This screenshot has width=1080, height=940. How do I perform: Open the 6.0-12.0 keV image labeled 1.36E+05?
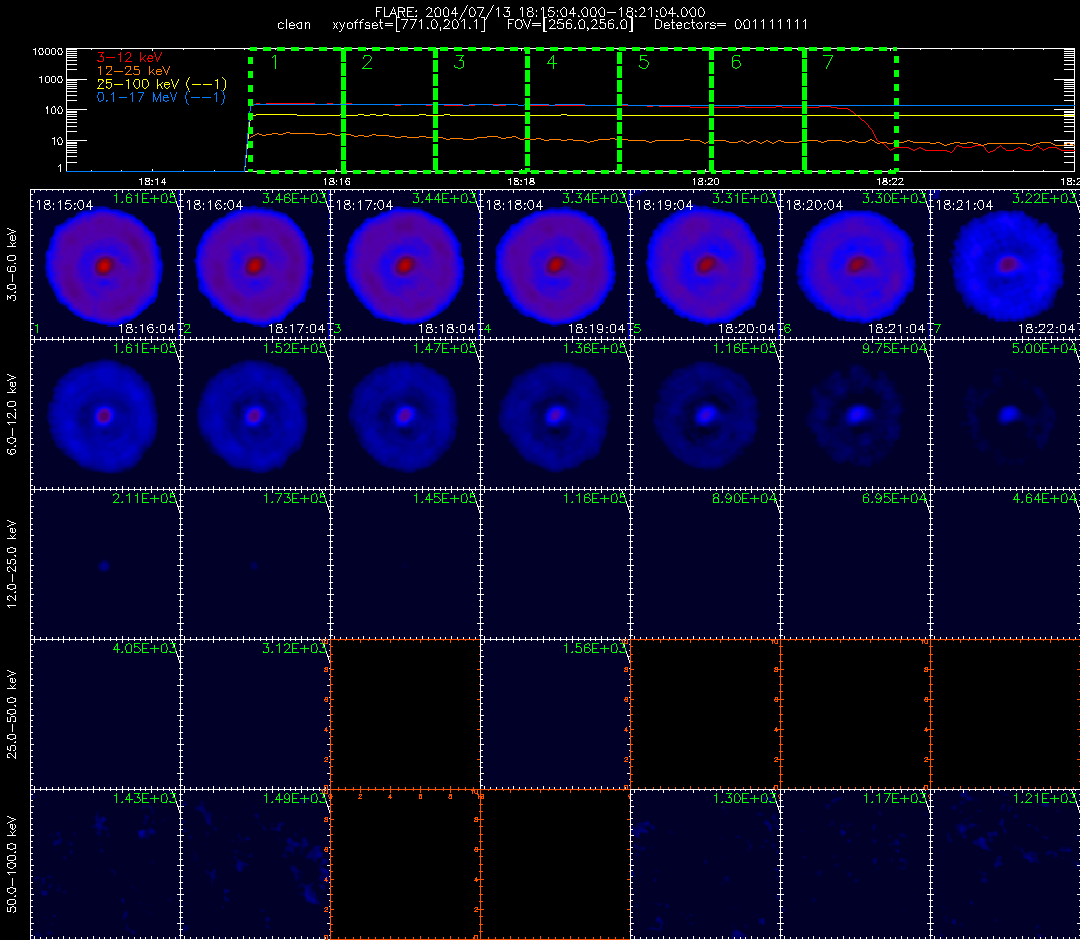click(x=556, y=415)
